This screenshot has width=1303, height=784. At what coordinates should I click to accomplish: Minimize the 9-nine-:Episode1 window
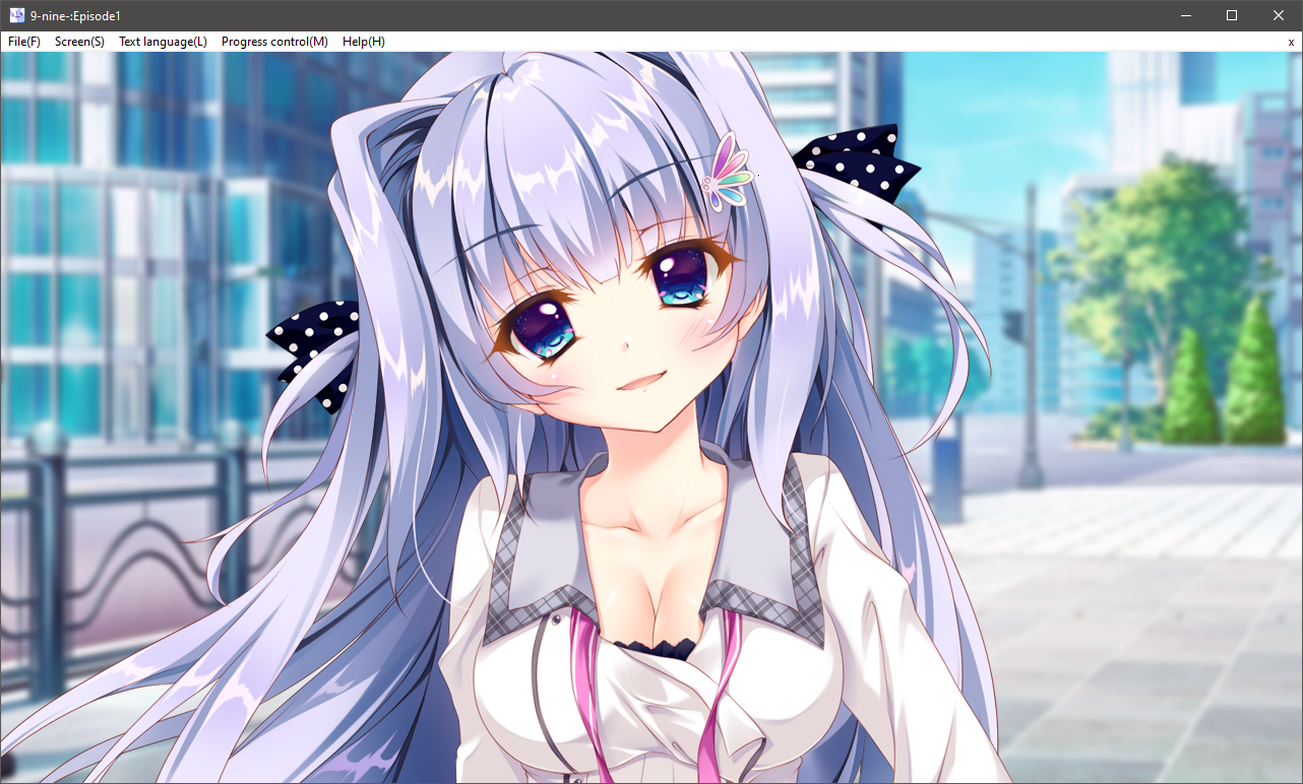[x=1186, y=16]
